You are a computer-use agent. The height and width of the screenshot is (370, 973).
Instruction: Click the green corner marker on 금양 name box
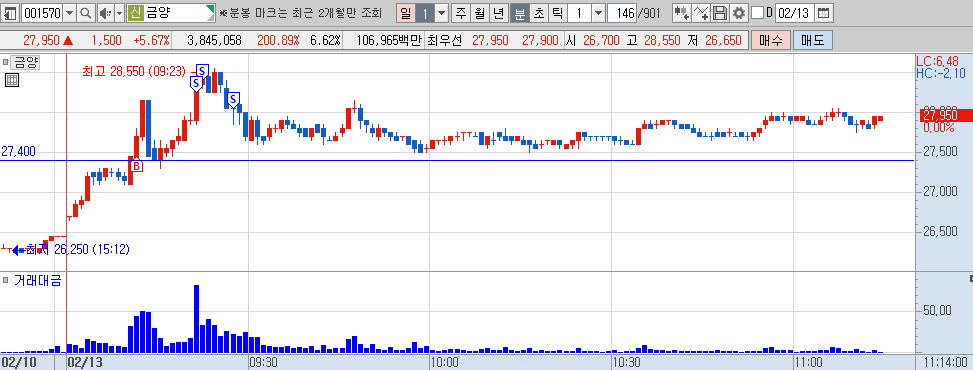click(x=211, y=9)
